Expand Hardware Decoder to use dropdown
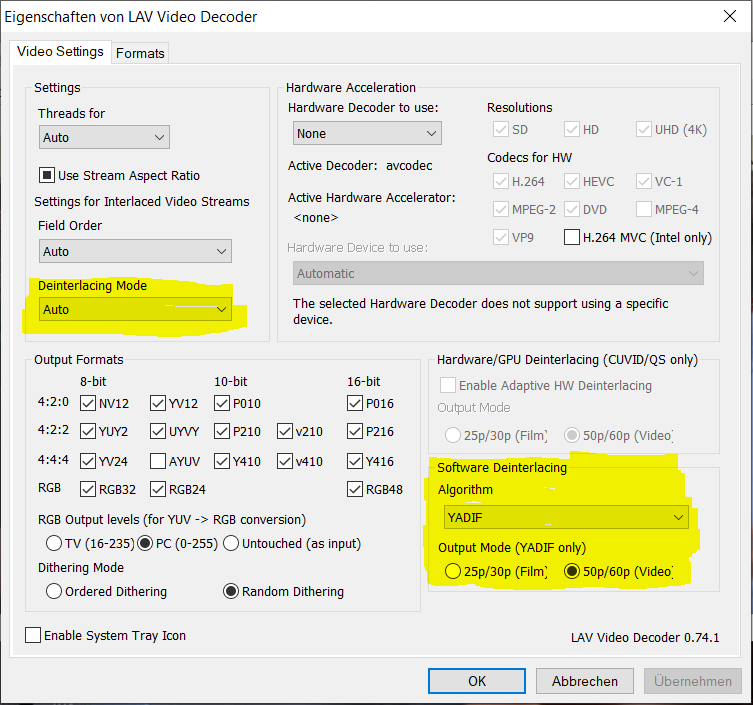Image resolution: width=753 pixels, height=705 pixels. (367, 133)
